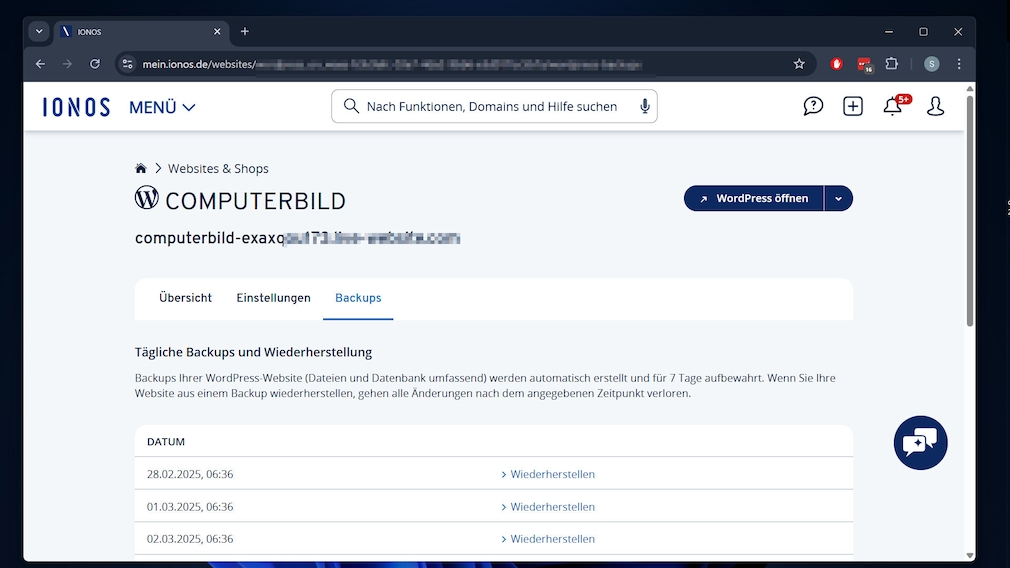Click the home icon in breadcrumb
This screenshot has height=568, width=1010.
pyautogui.click(x=141, y=168)
